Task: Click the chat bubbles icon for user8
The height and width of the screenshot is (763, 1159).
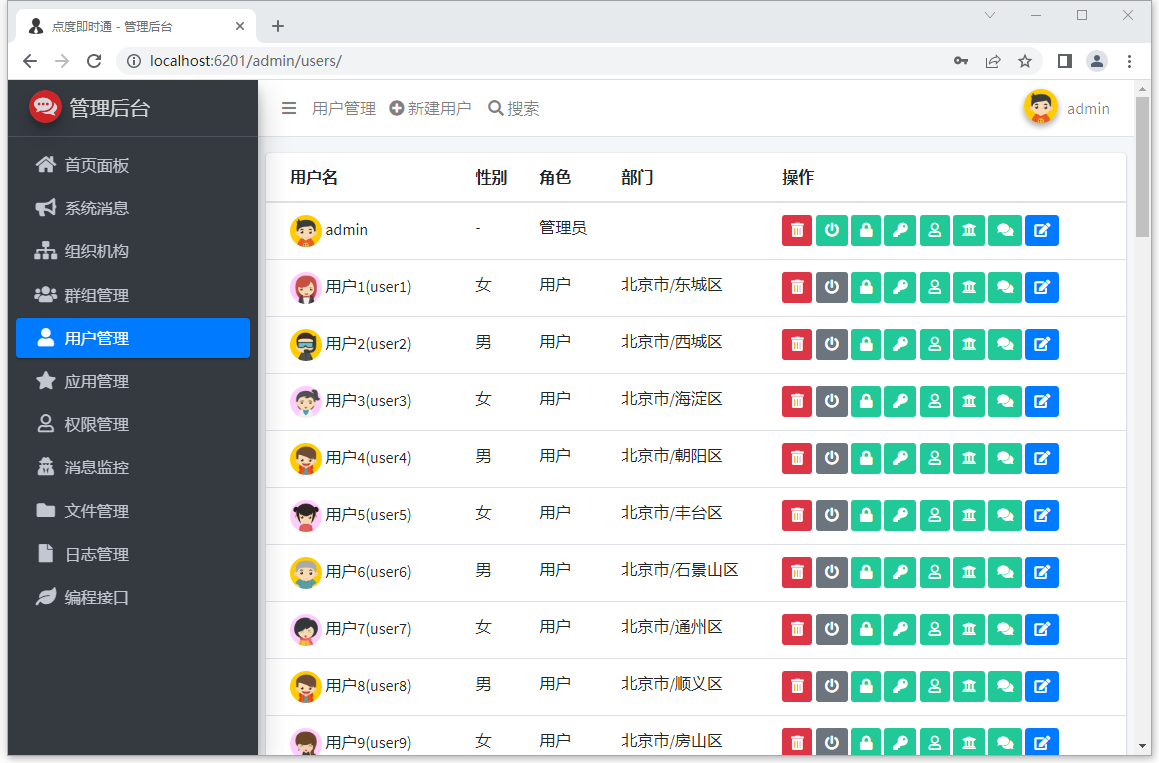Action: (1005, 685)
